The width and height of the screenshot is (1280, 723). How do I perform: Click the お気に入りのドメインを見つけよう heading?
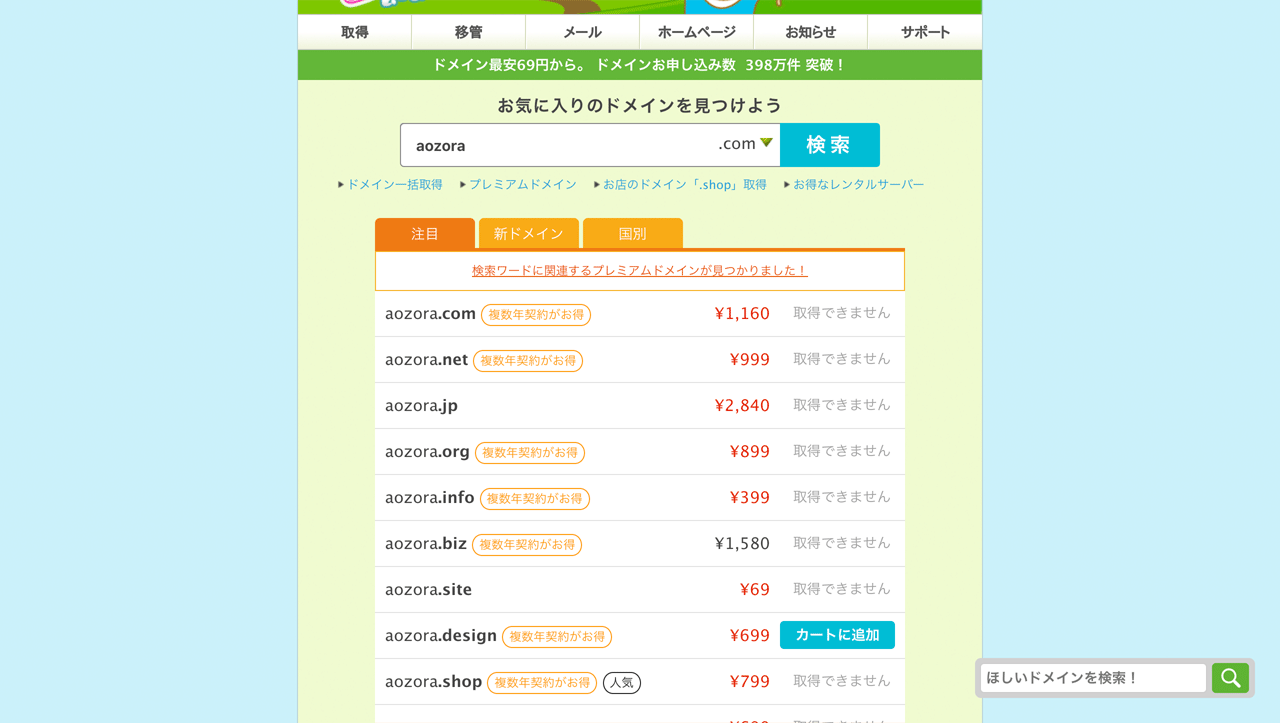click(640, 105)
